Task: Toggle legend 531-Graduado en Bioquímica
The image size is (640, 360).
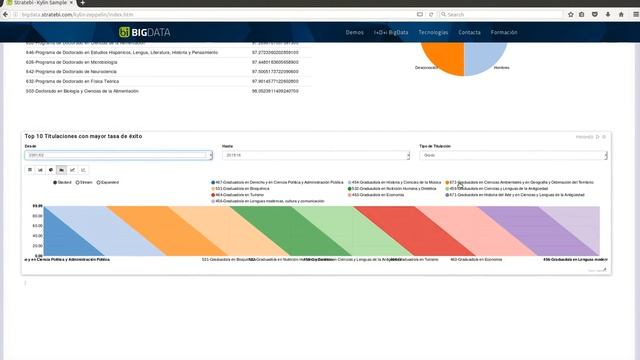Action: (x=240, y=189)
